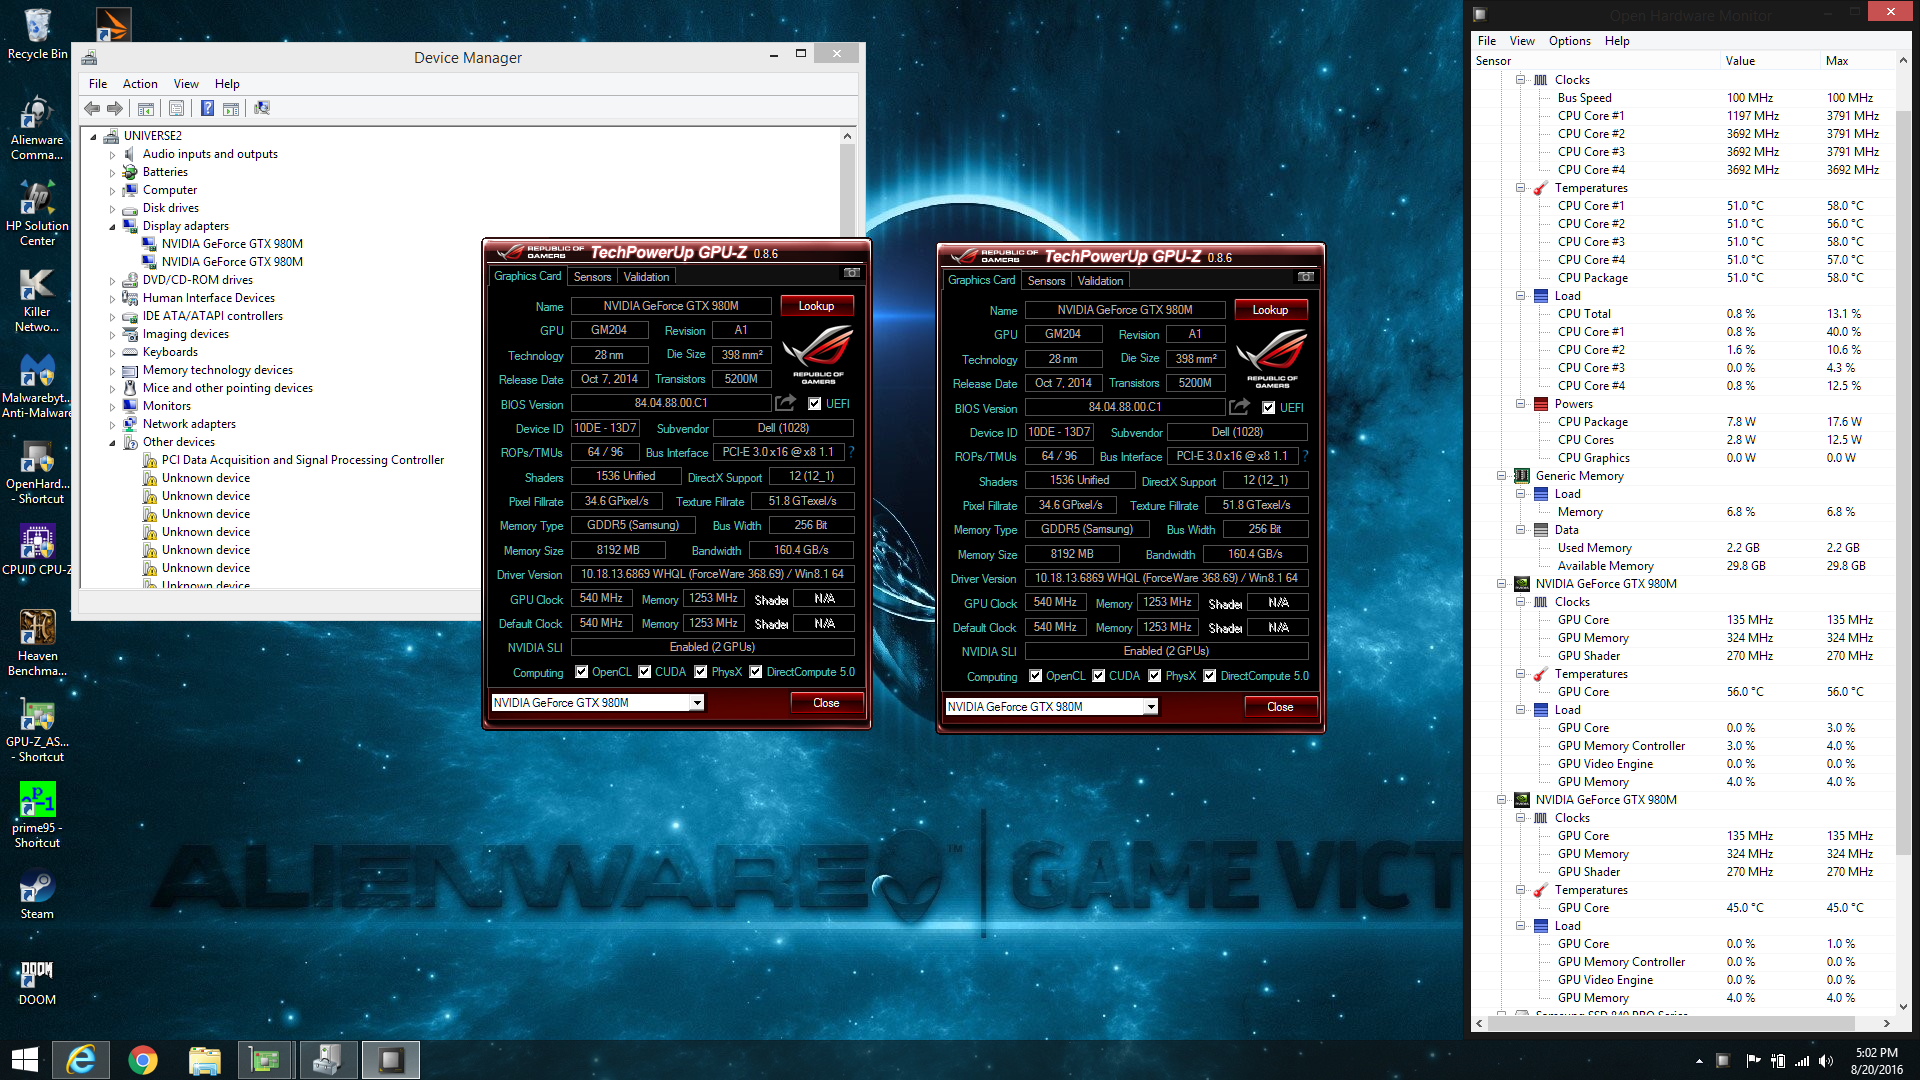Viewport: 1920px width, 1080px height.
Task: Open File menu in Open Hardware Monitor
Action: point(1487,41)
